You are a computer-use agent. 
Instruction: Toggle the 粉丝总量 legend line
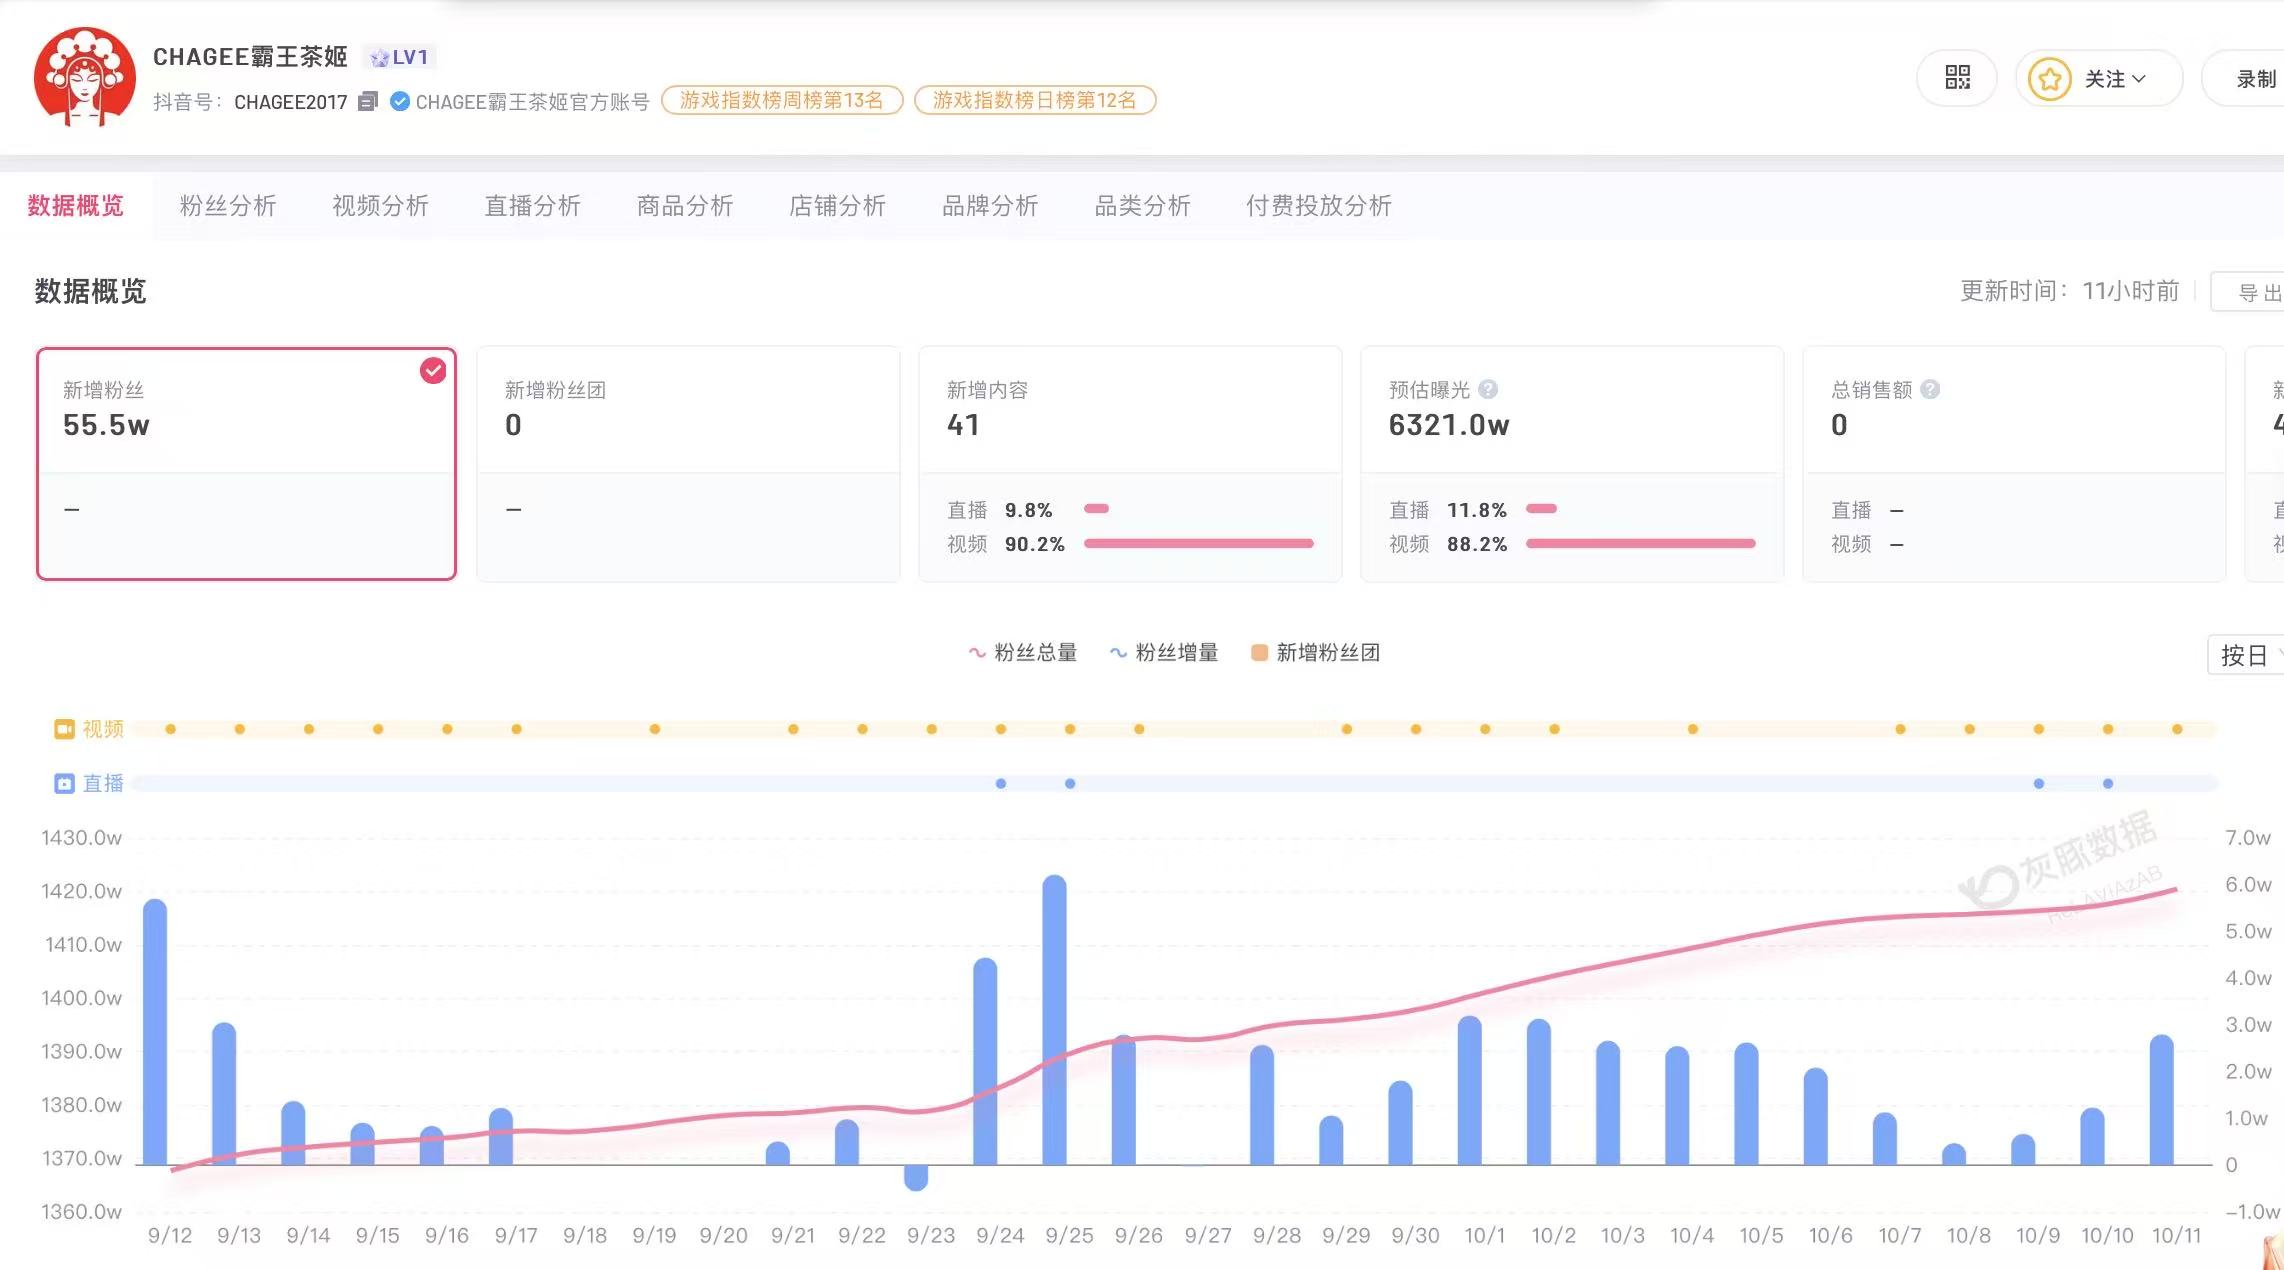[x=1022, y=653]
